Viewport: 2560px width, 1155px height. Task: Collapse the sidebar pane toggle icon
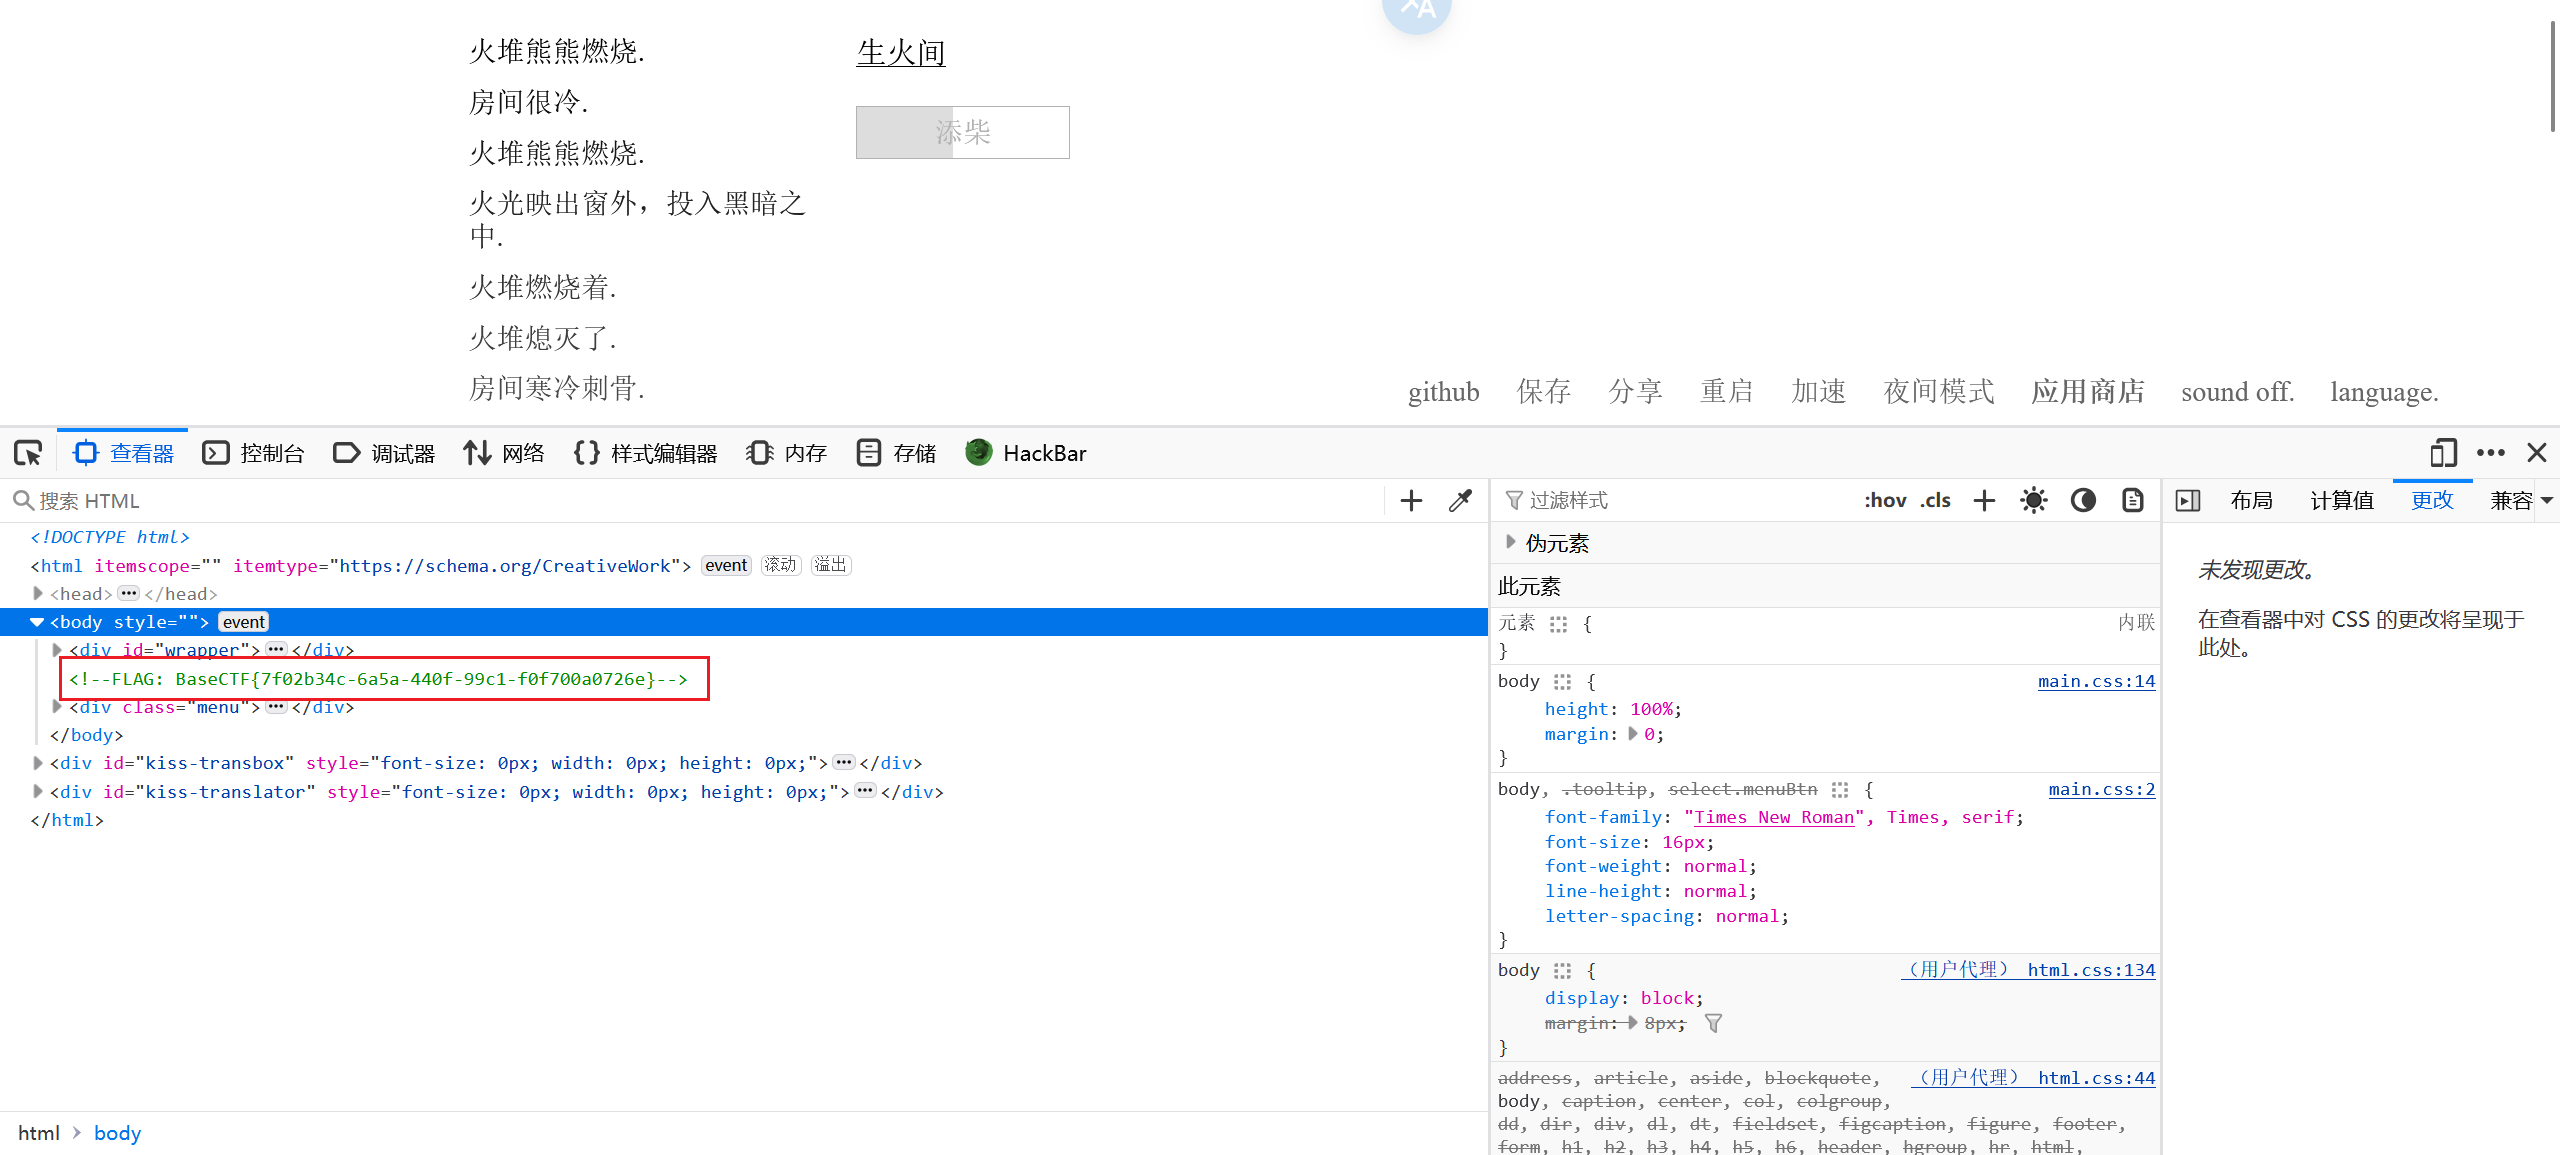click(x=2188, y=500)
